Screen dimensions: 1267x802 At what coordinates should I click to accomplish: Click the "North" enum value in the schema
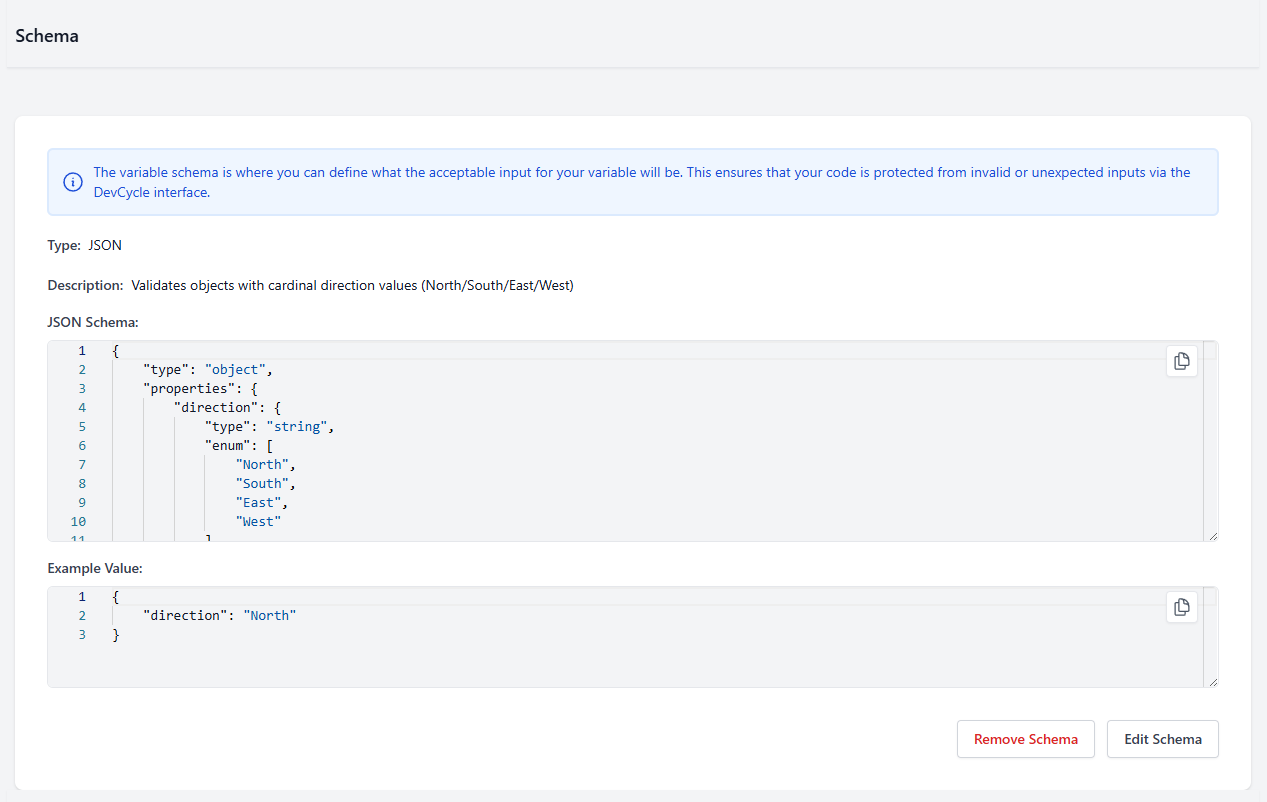(263, 464)
